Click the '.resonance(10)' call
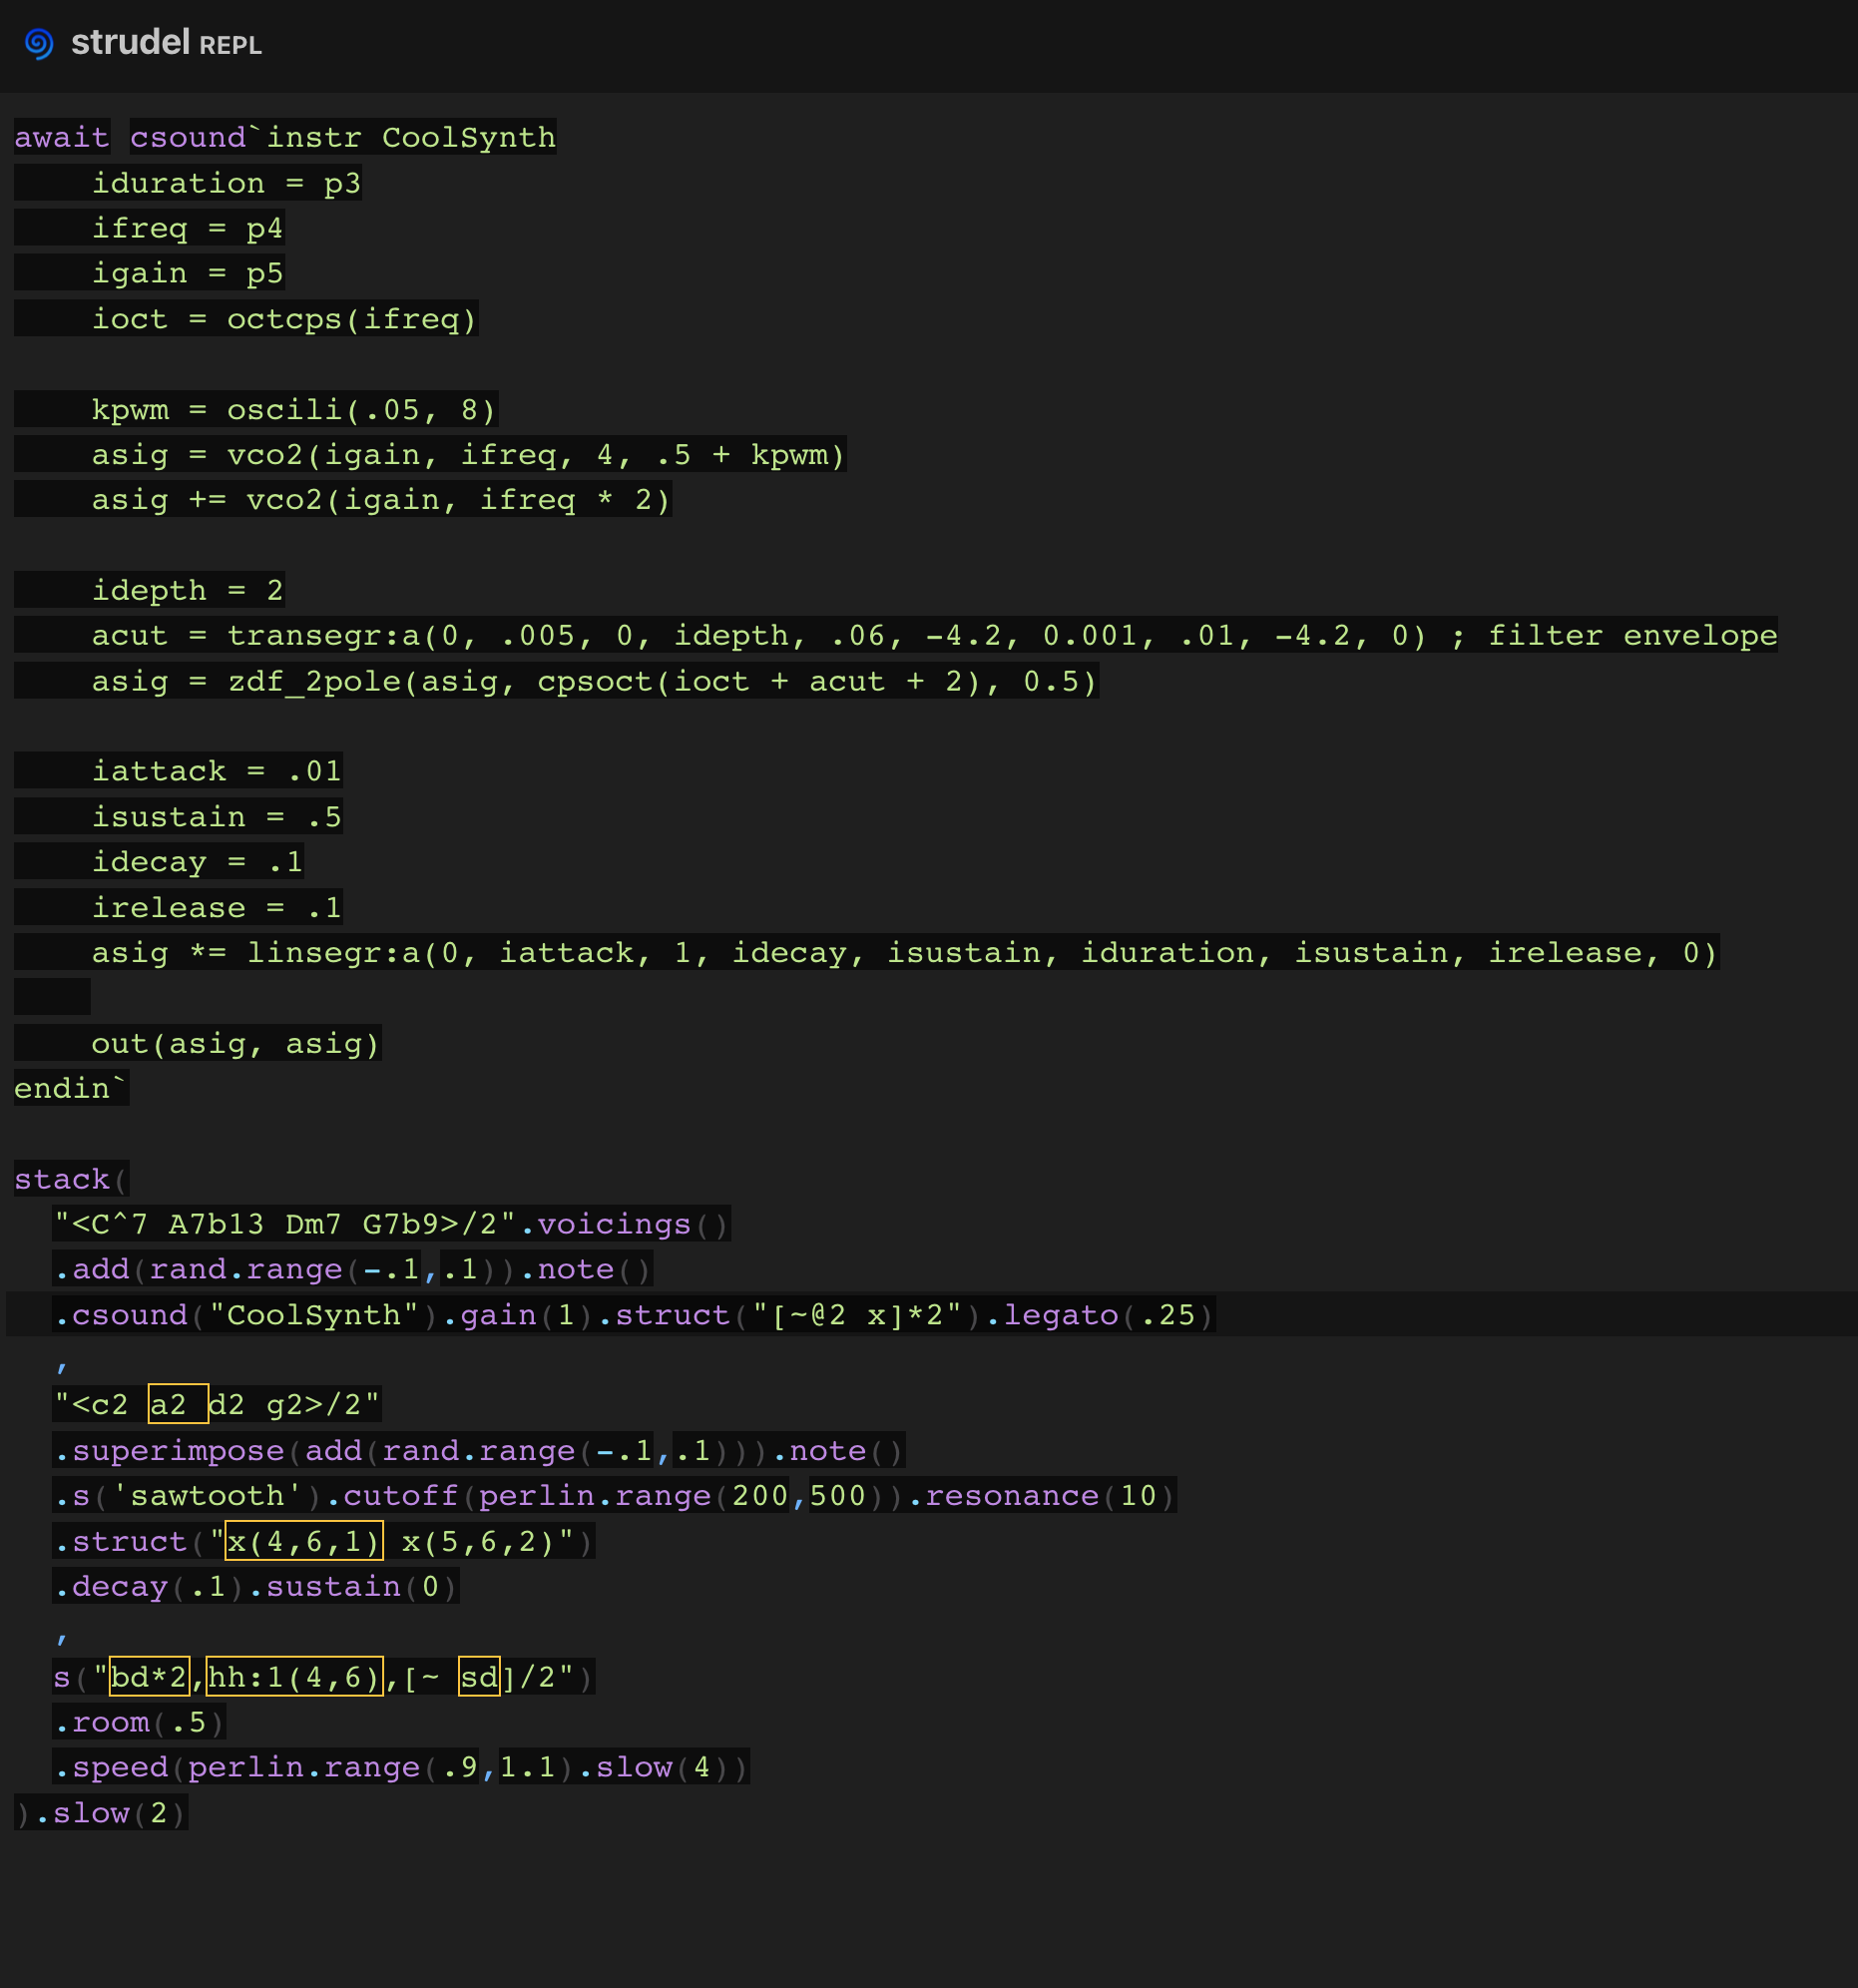The height and width of the screenshot is (1988, 1858). pyautogui.click(x=1042, y=1495)
